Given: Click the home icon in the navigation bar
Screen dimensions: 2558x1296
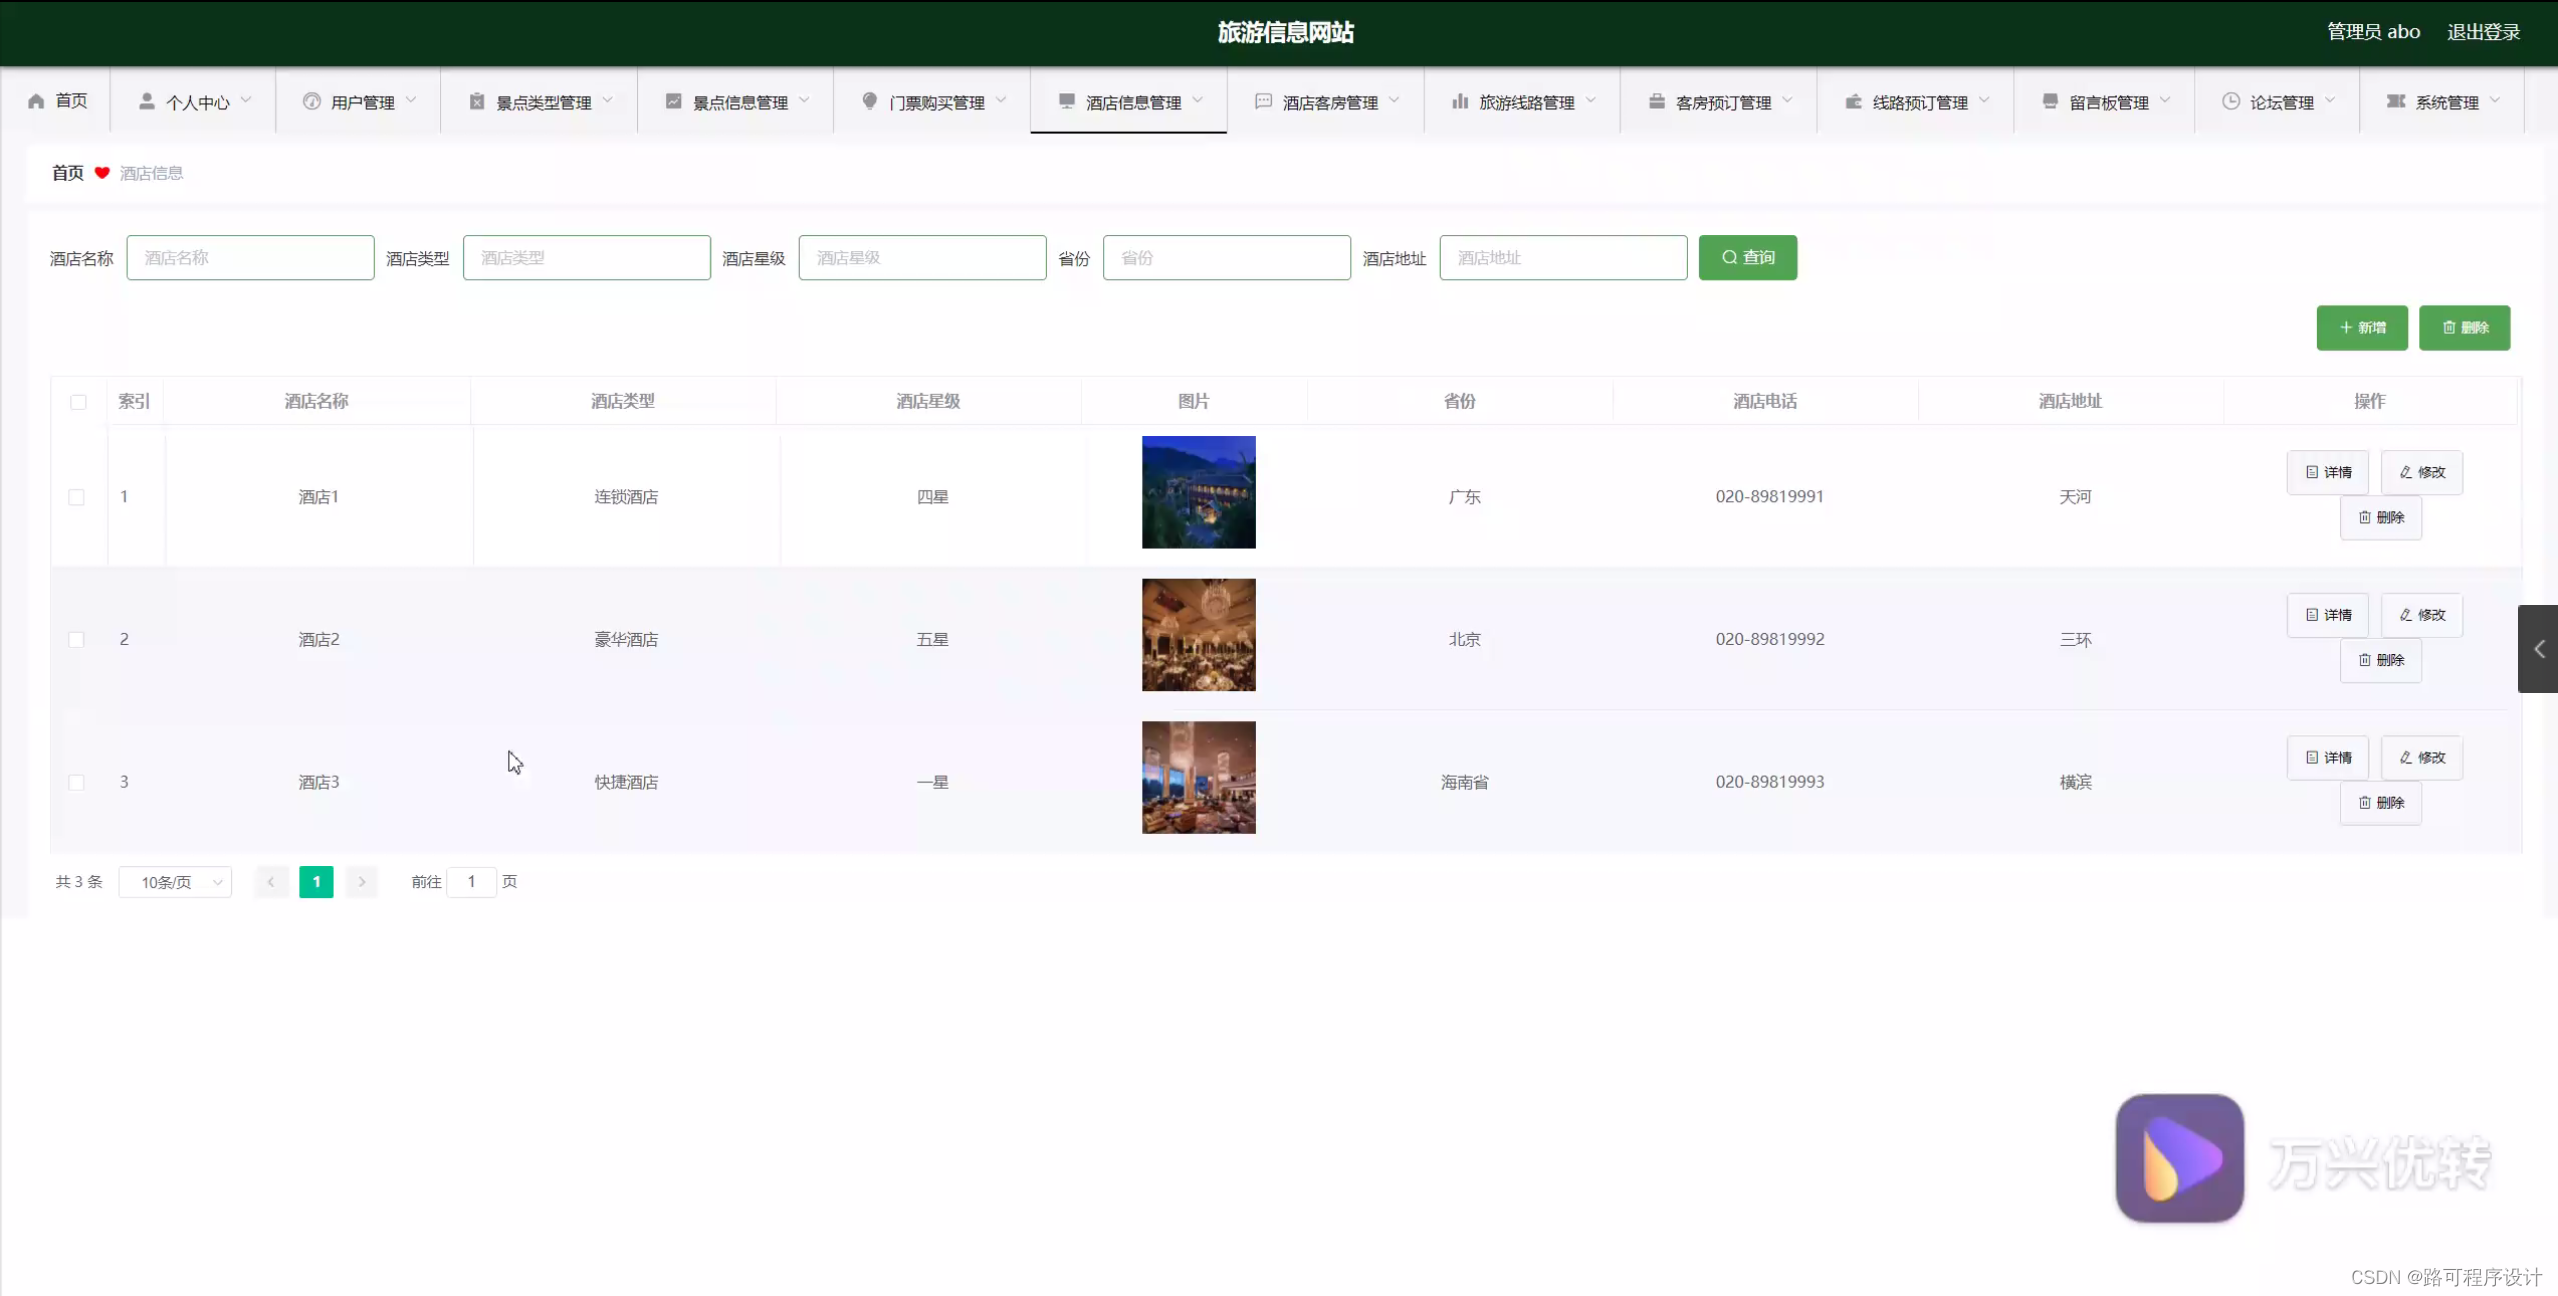Looking at the screenshot, I should pos(36,100).
